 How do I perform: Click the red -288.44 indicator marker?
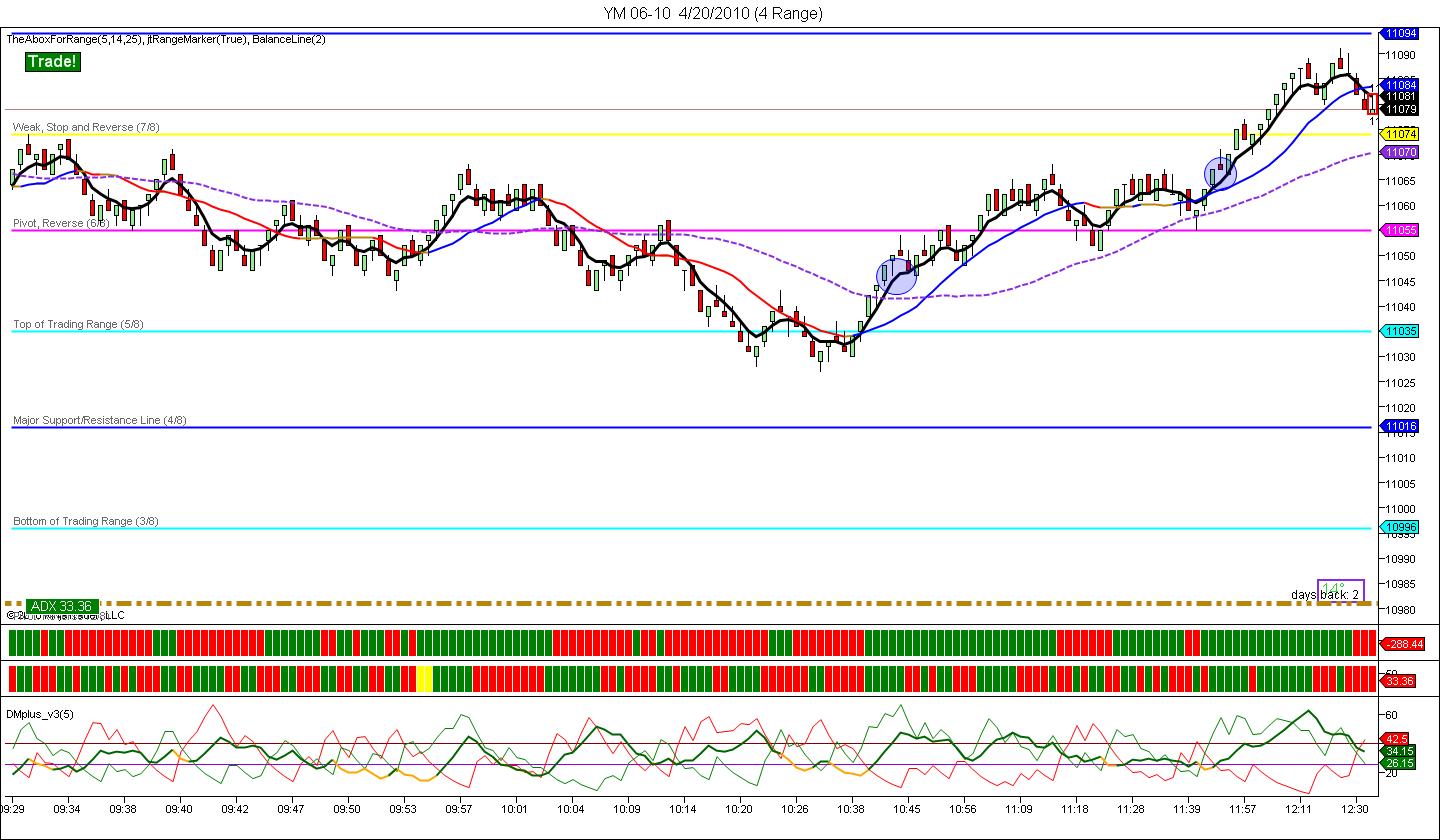(1402, 644)
